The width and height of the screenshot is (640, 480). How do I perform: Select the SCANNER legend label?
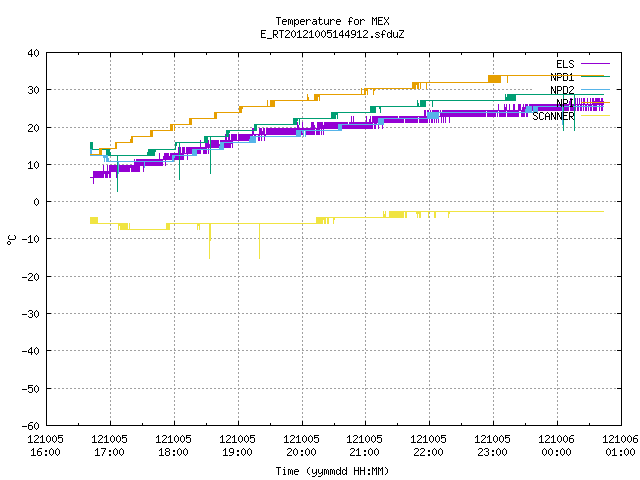tap(553, 116)
